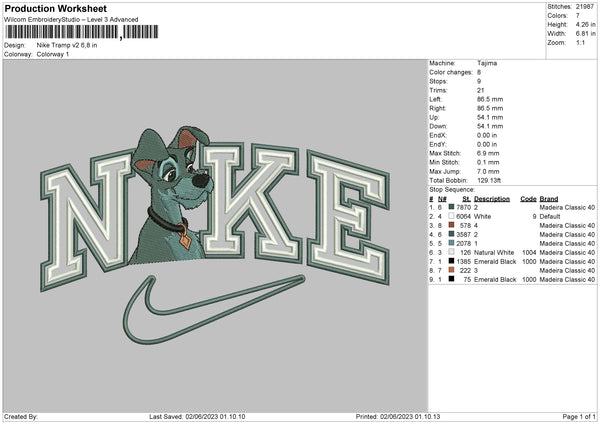
Task: Select the Trims value 21
Action: point(481,90)
